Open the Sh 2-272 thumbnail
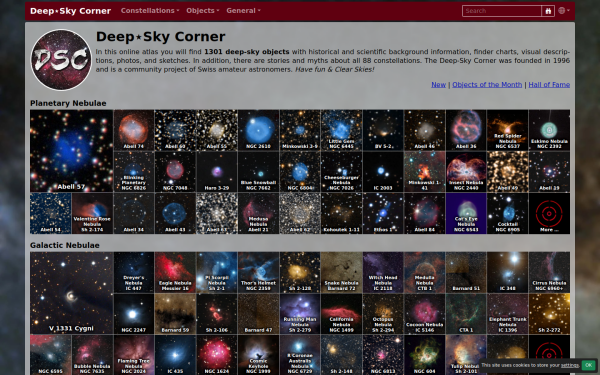This screenshot has height=375, width=600. click(x=549, y=314)
